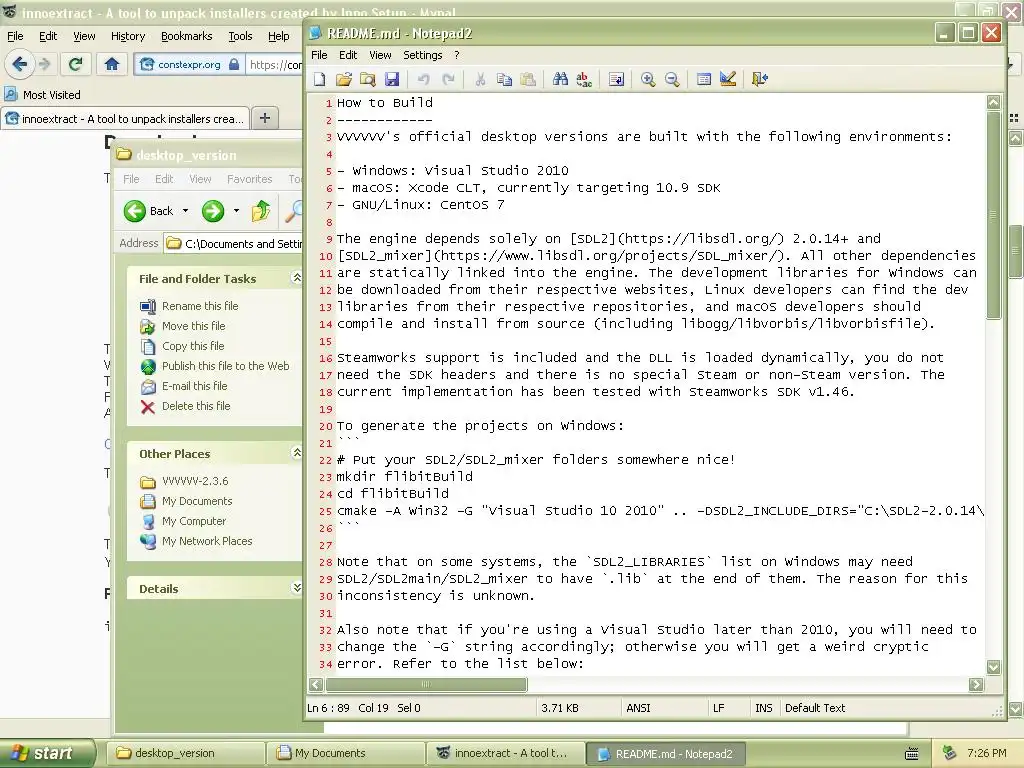Collapse the File and Folder Tasks panel
1024x768 pixels.
pyautogui.click(x=296, y=278)
